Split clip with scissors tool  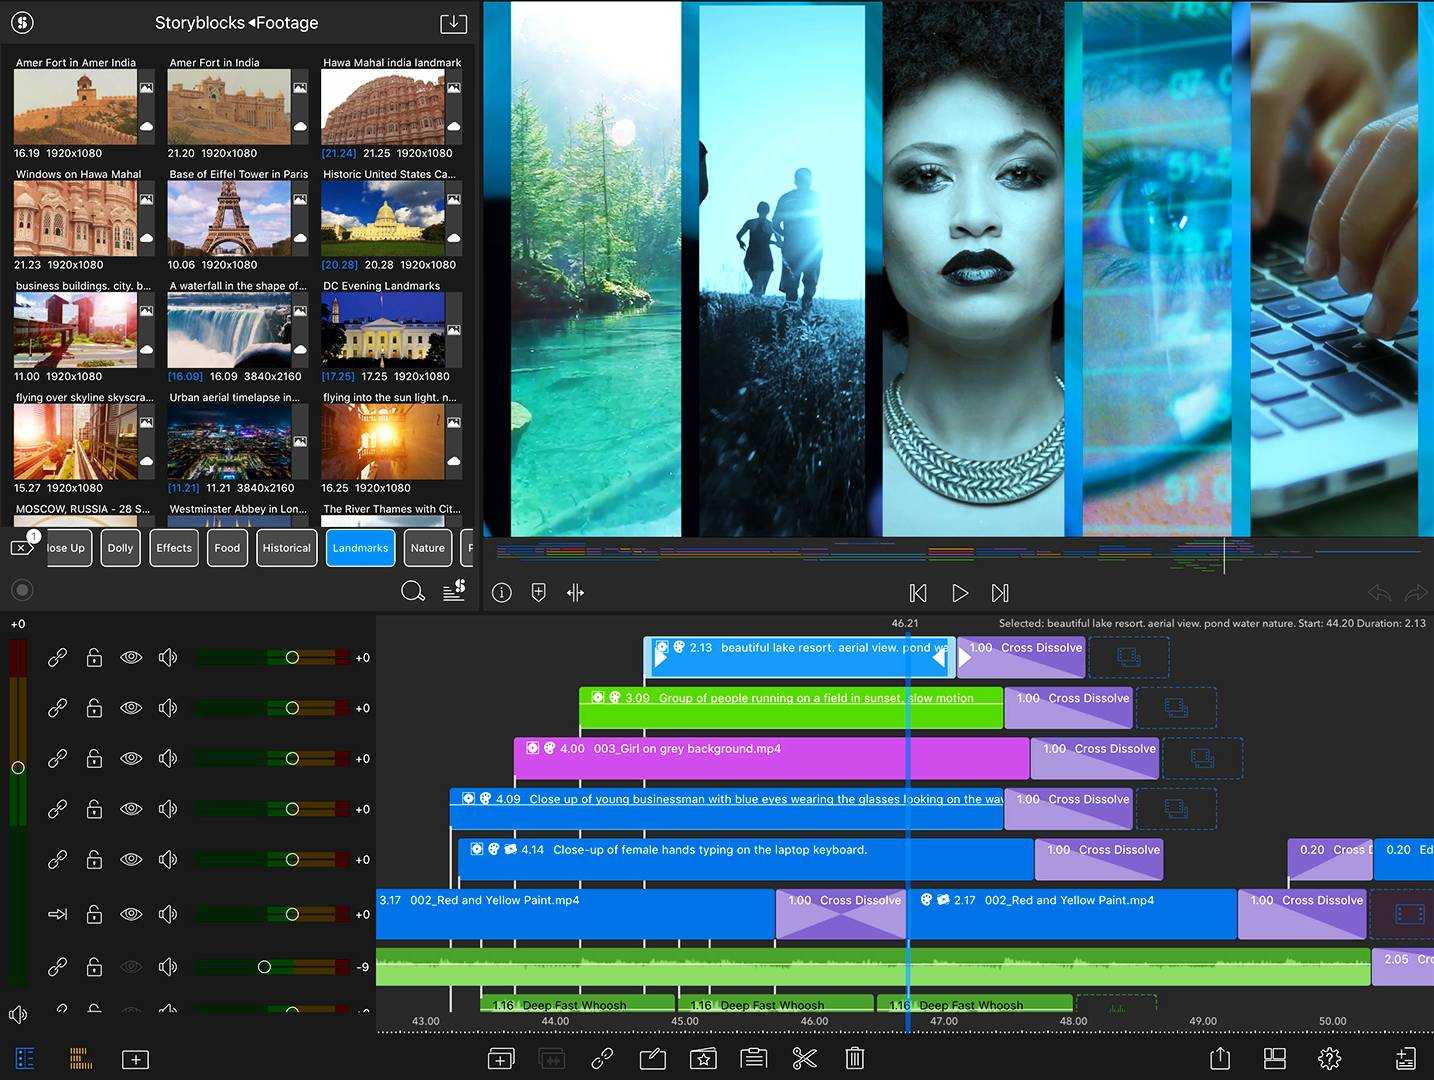[x=804, y=1058]
